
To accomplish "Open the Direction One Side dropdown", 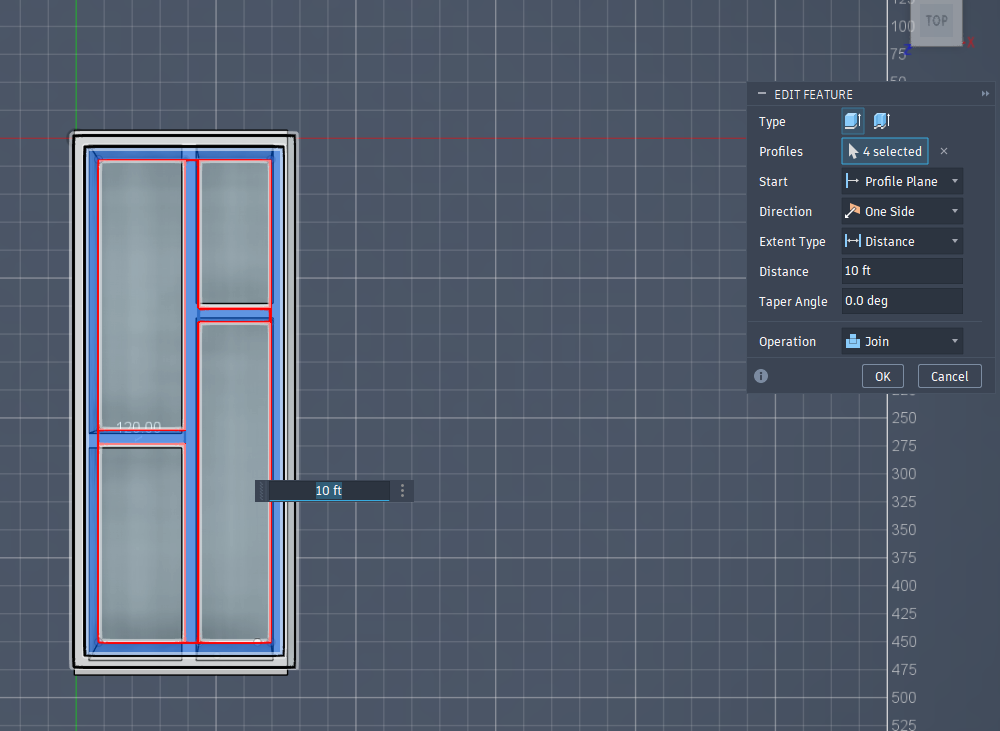I will (902, 211).
